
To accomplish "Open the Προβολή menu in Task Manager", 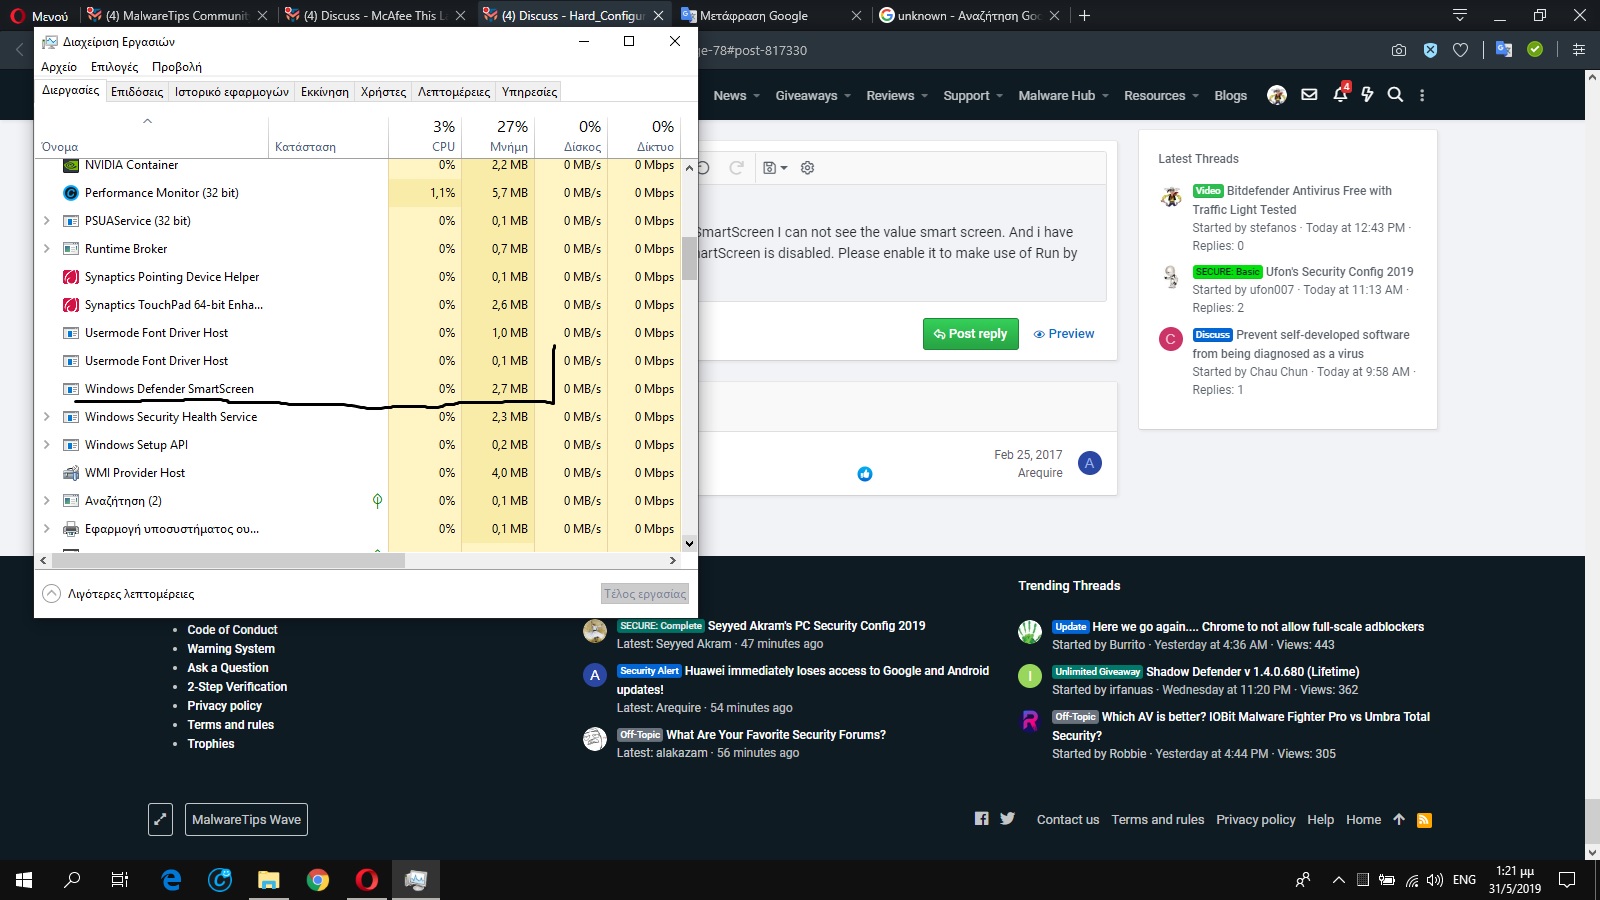I will [177, 67].
